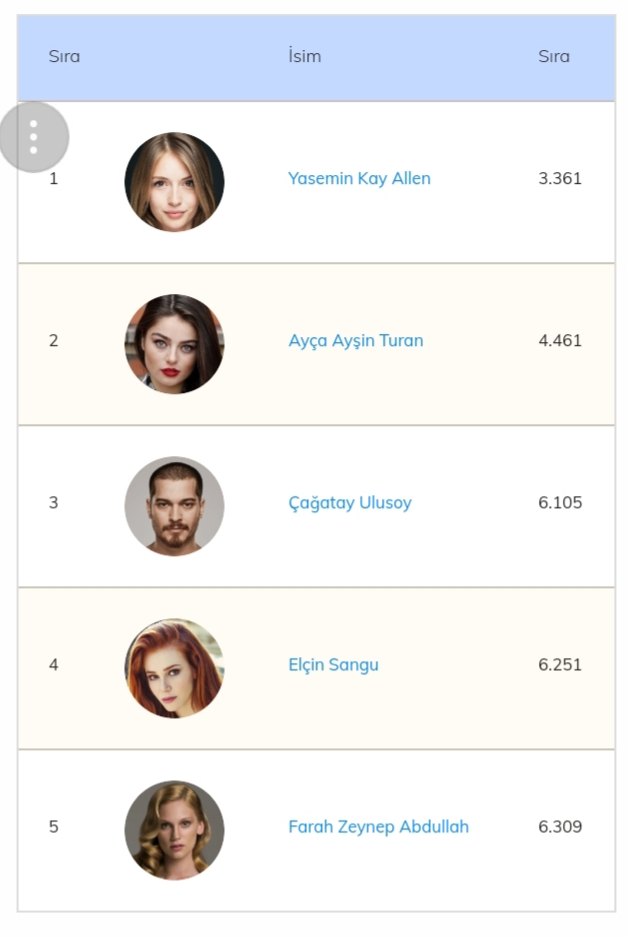Click the Sıra header above rank numbers
Image resolution: width=627 pixels, height=938 pixels.
click(64, 57)
